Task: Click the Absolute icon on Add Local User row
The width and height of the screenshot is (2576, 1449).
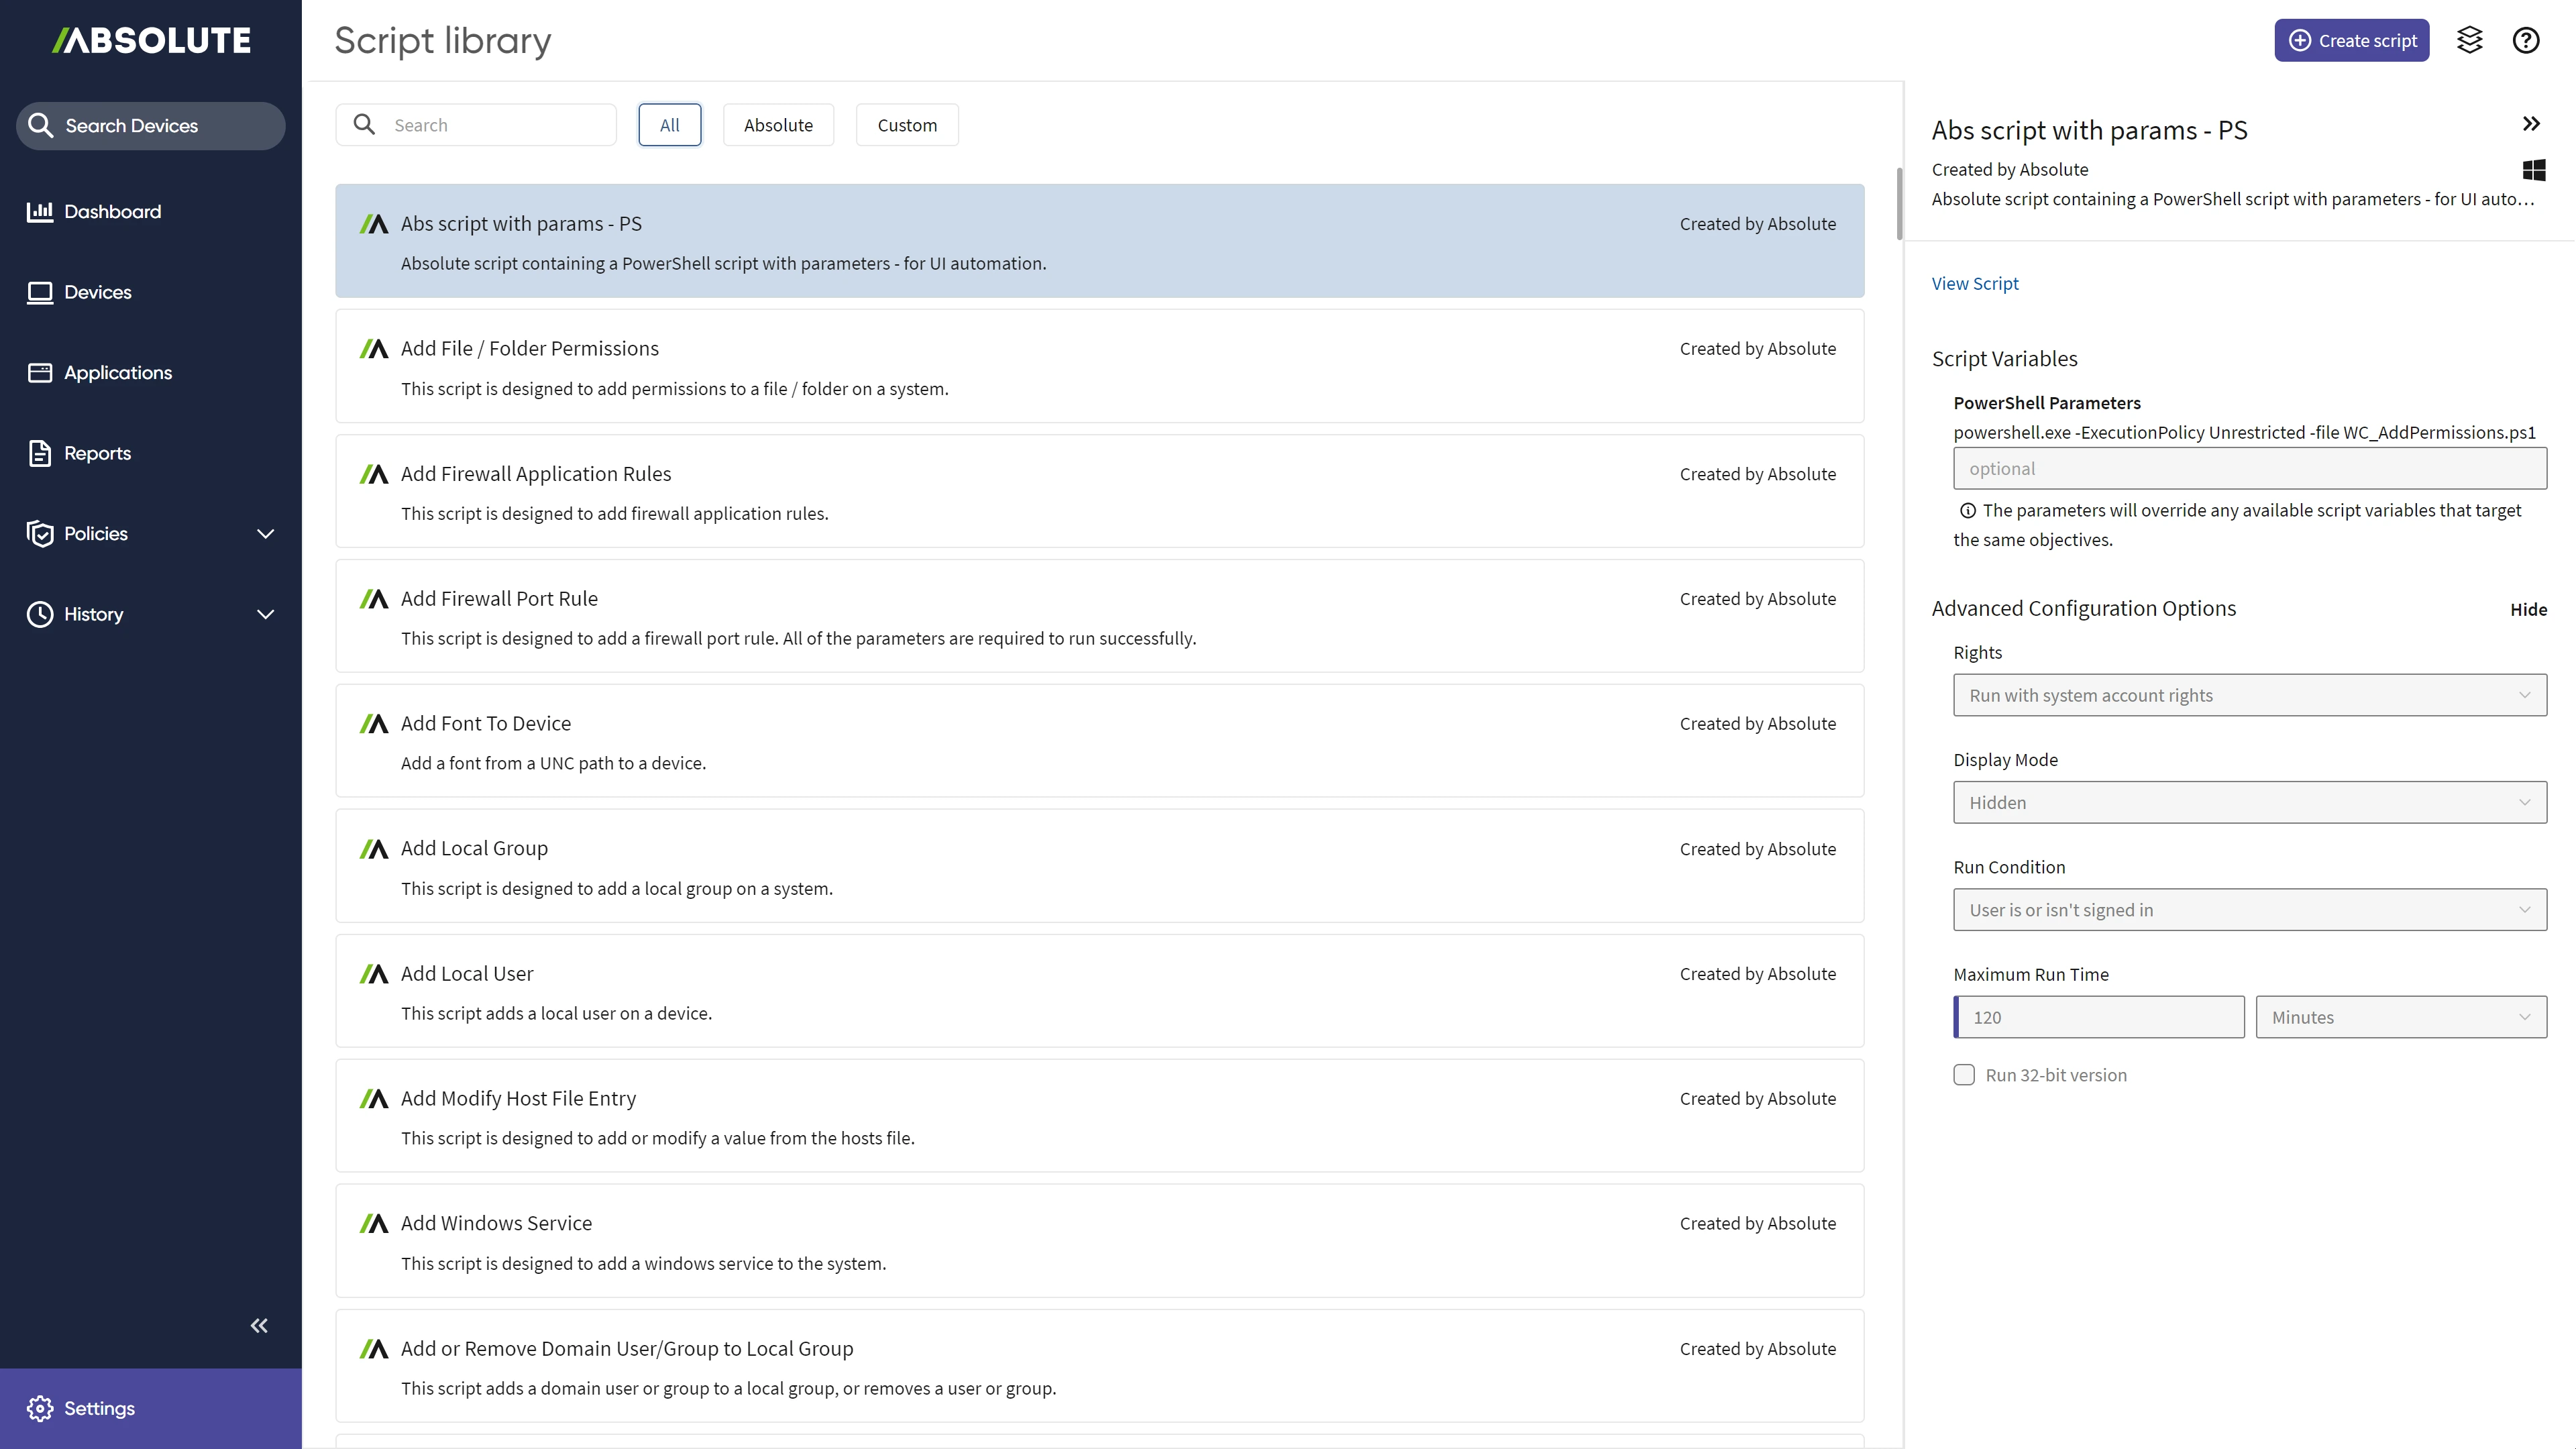Action: tap(374, 974)
